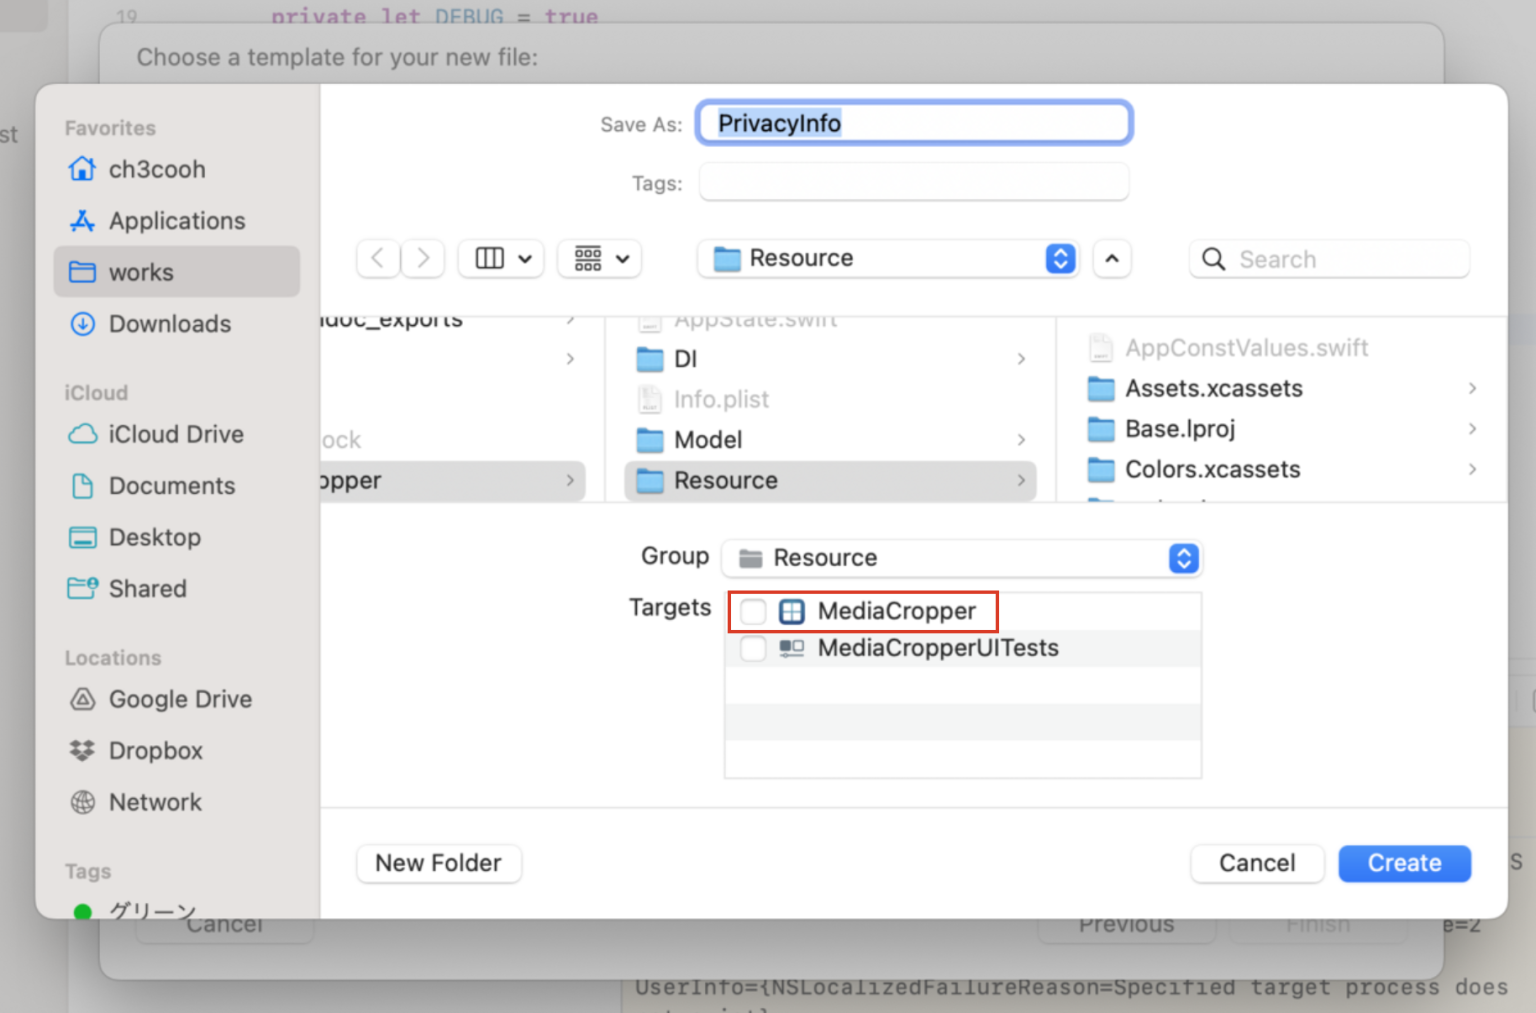The width and height of the screenshot is (1536, 1013).
Task: Click the New Folder button
Action: tap(438, 863)
